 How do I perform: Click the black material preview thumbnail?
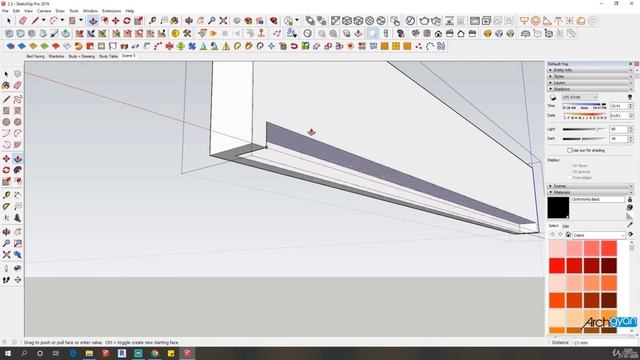click(x=558, y=208)
